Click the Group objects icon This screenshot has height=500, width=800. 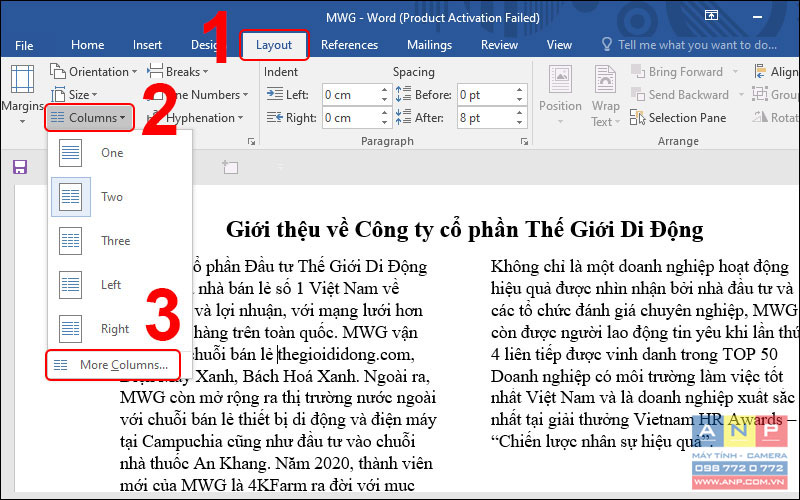click(760, 94)
